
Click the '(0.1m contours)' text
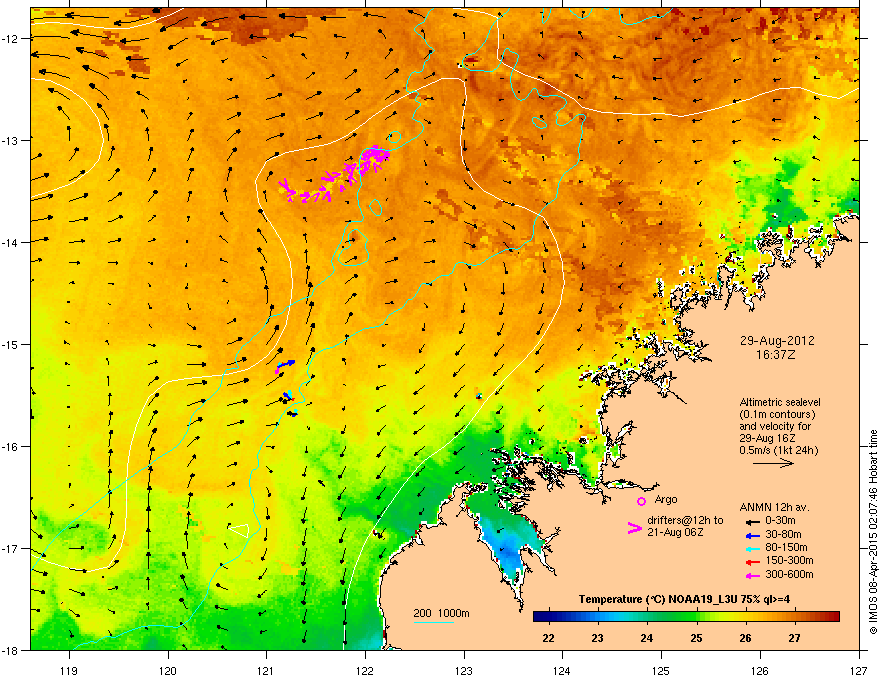[x=777, y=414]
